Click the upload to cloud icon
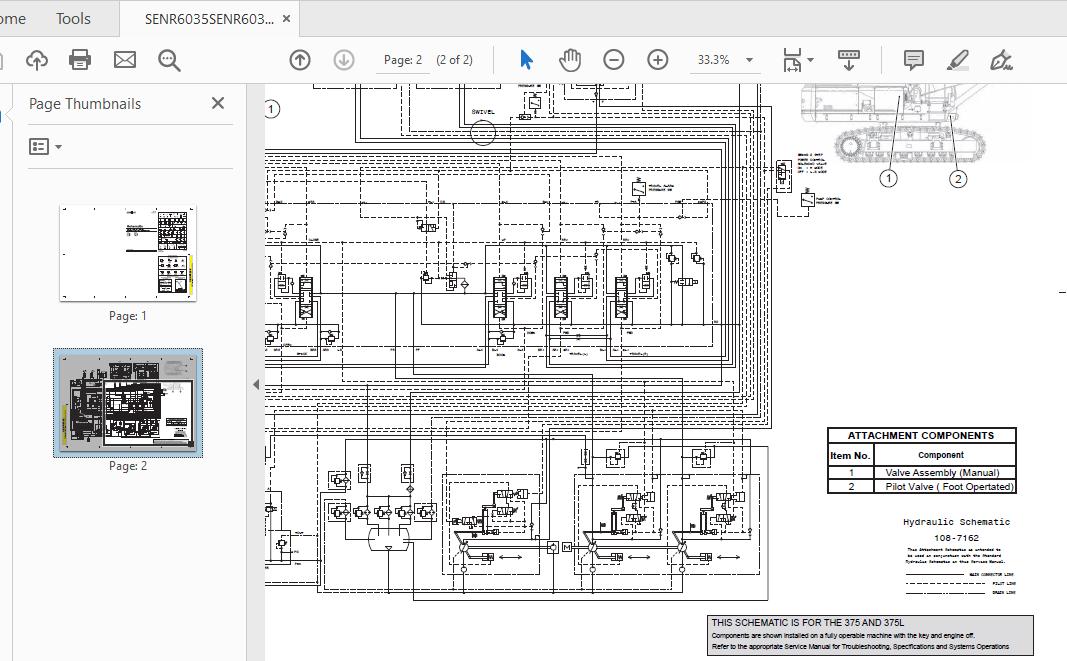 [36, 60]
